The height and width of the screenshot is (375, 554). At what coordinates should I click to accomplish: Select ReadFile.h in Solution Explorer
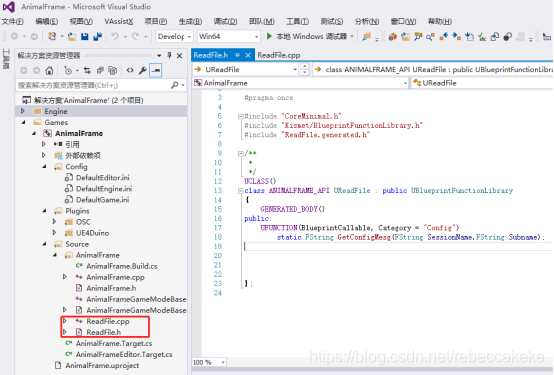[104, 332]
